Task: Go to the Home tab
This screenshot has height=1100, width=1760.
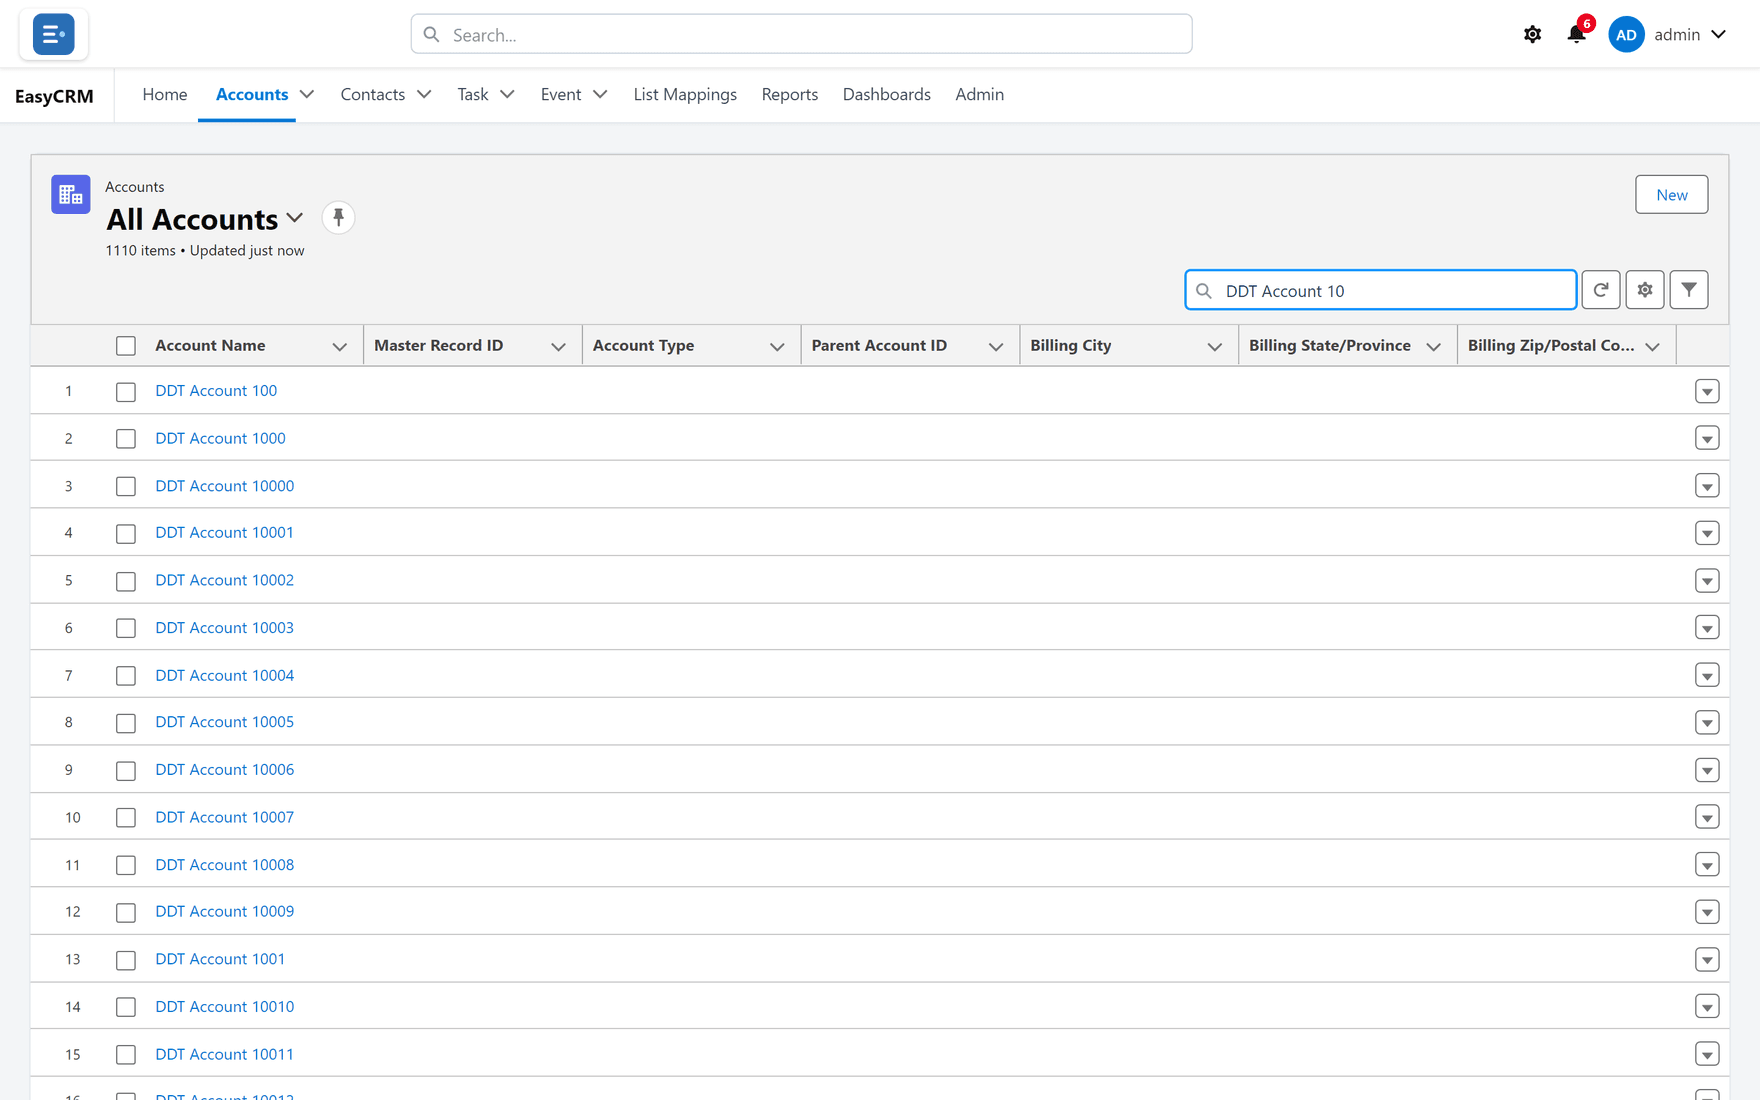Action: (164, 94)
